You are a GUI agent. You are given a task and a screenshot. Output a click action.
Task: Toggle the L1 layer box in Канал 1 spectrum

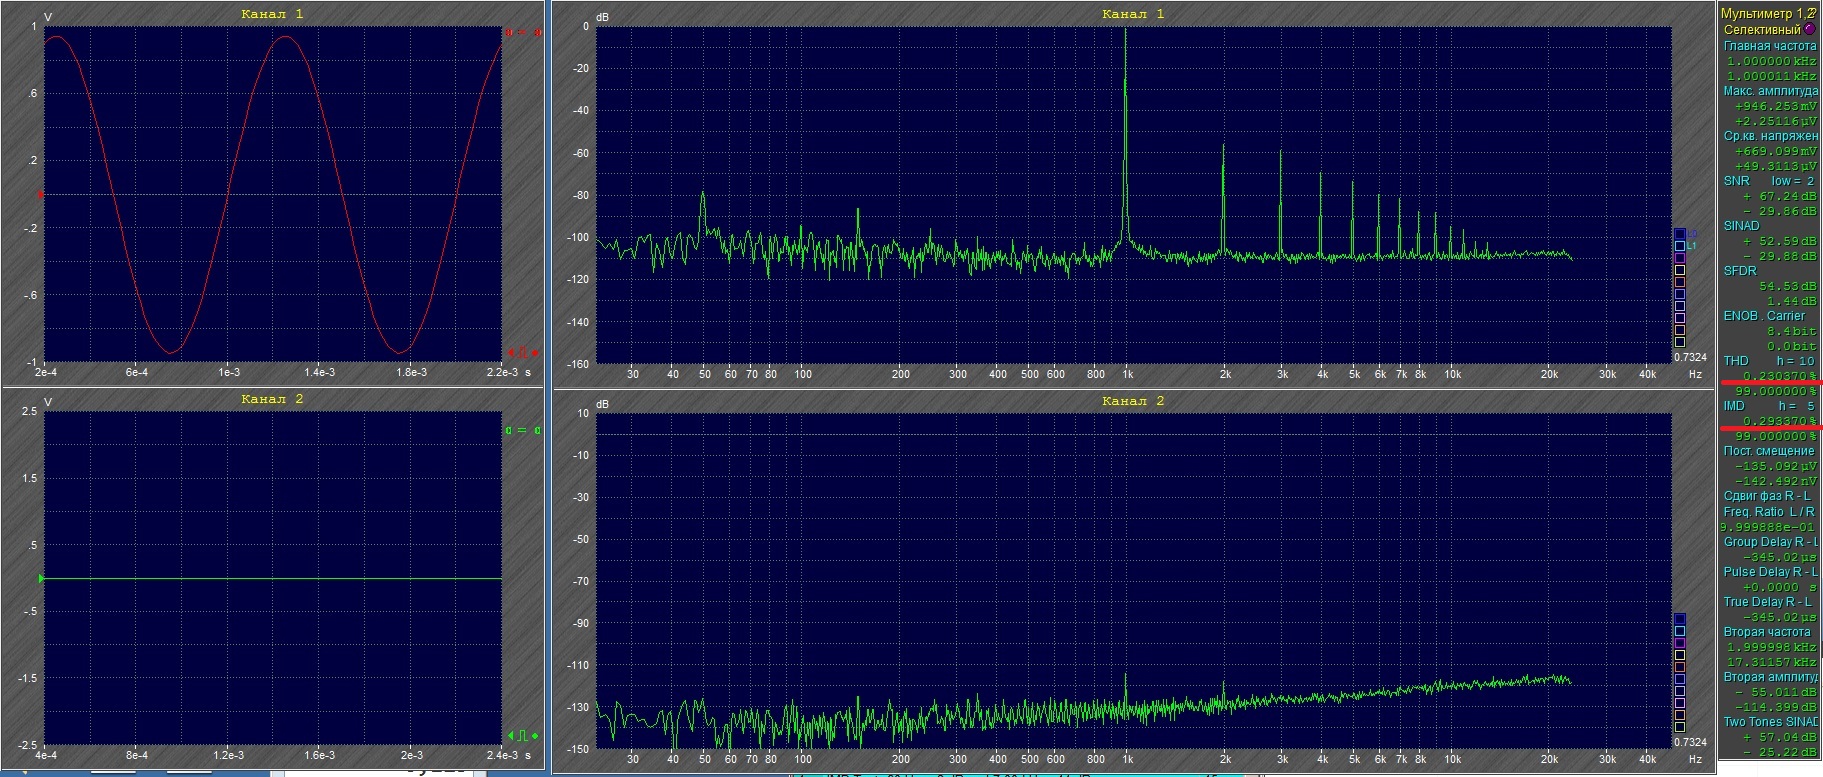pyautogui.click(x=1680, y=246)
